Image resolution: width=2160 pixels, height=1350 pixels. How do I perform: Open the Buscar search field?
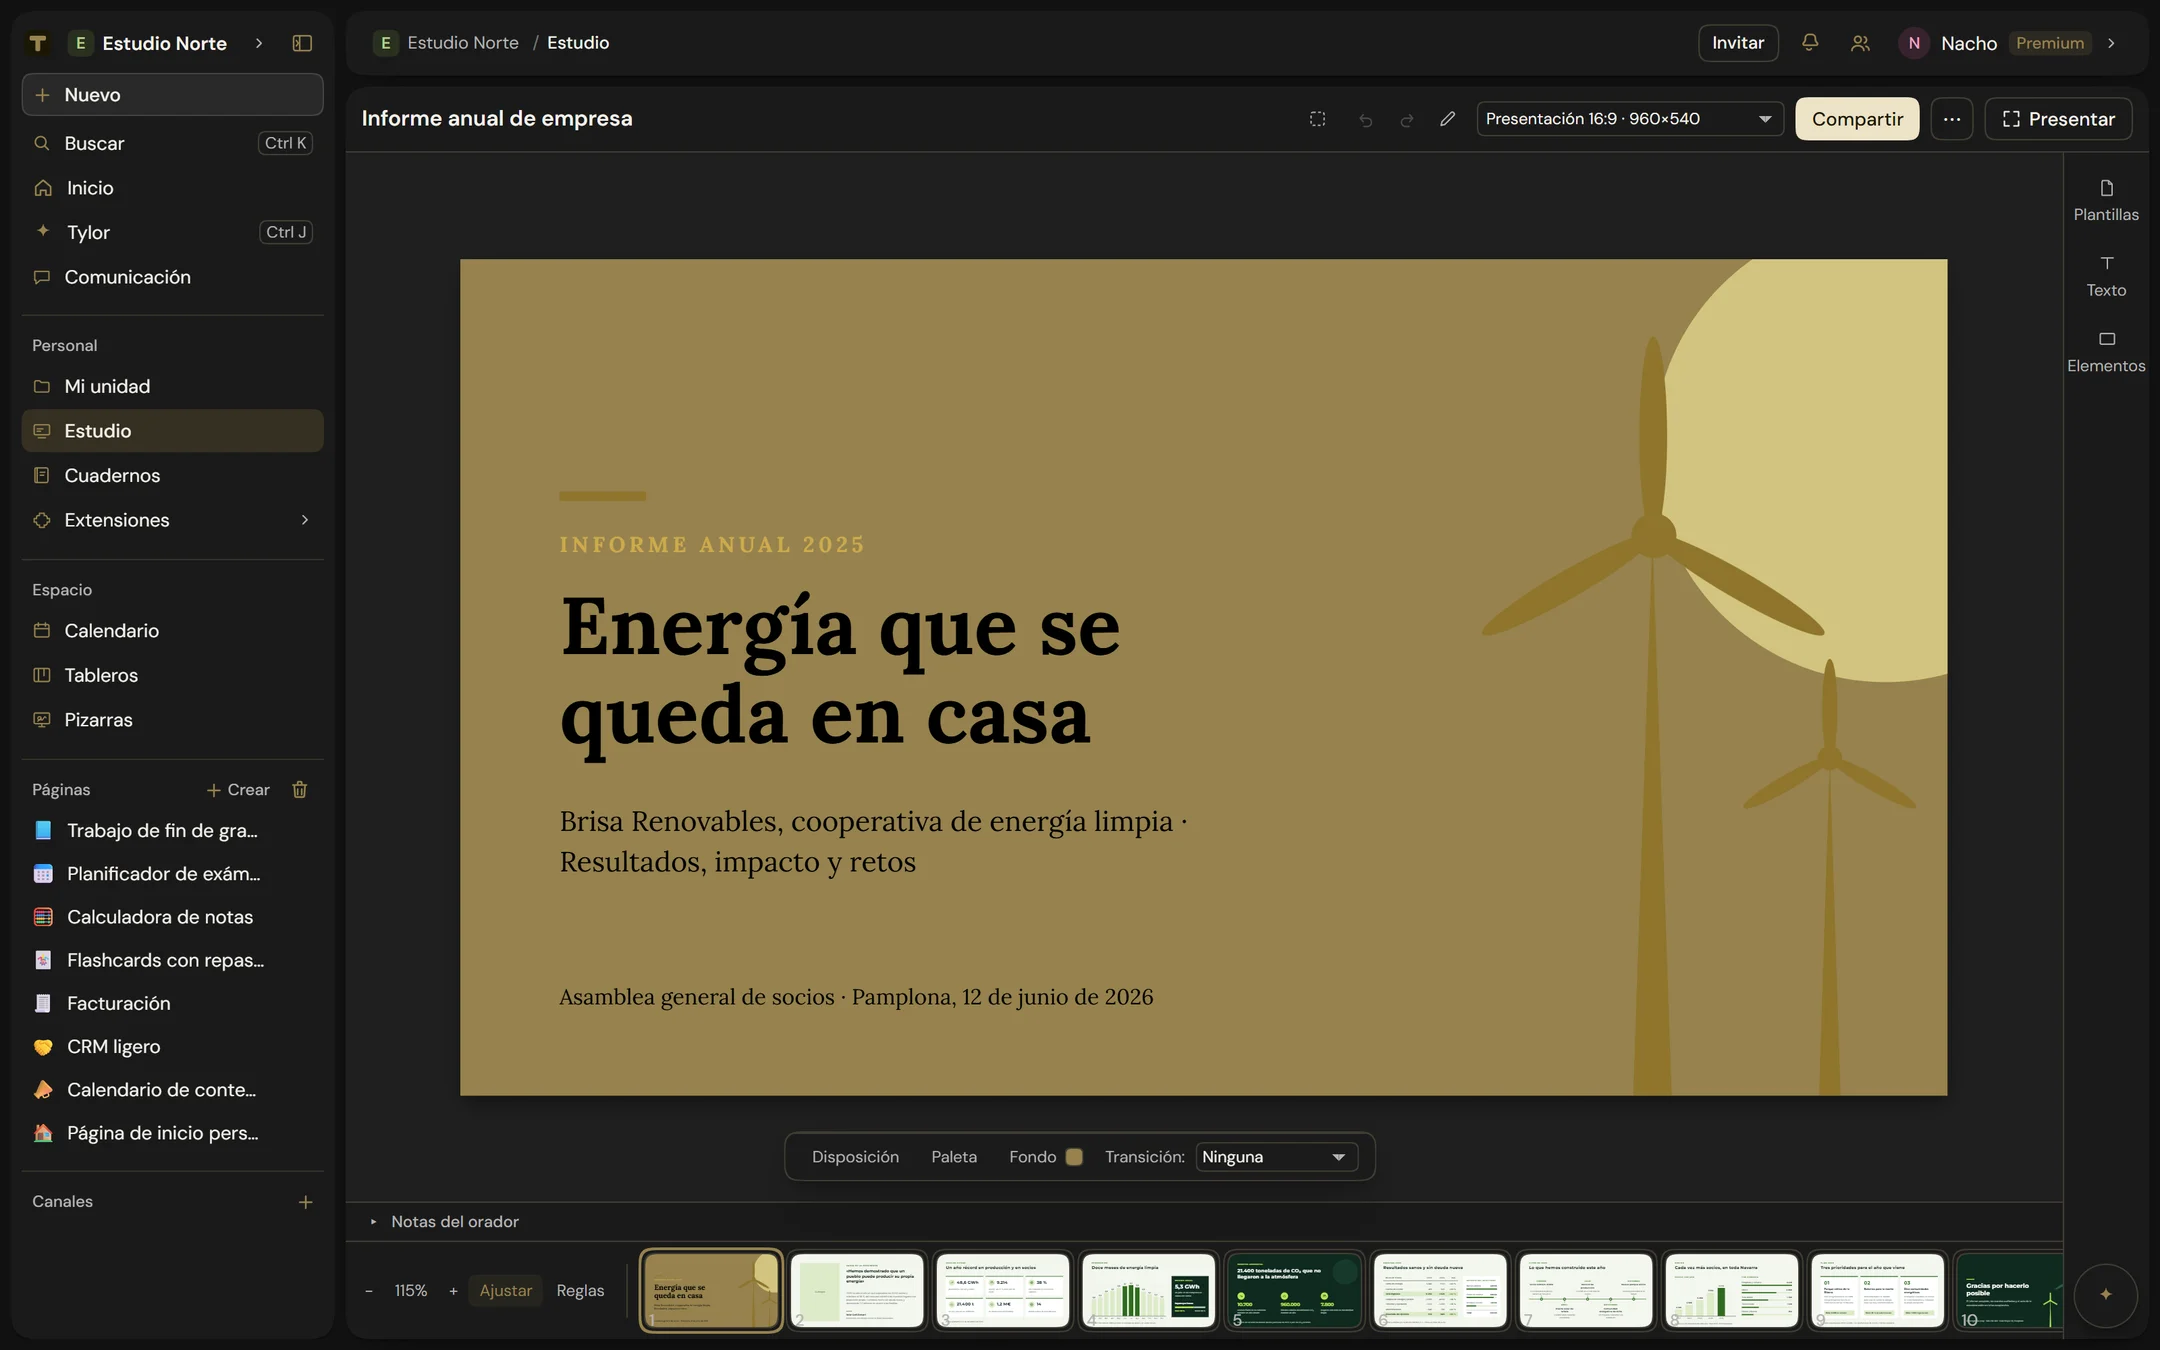(x=172, y=143)
